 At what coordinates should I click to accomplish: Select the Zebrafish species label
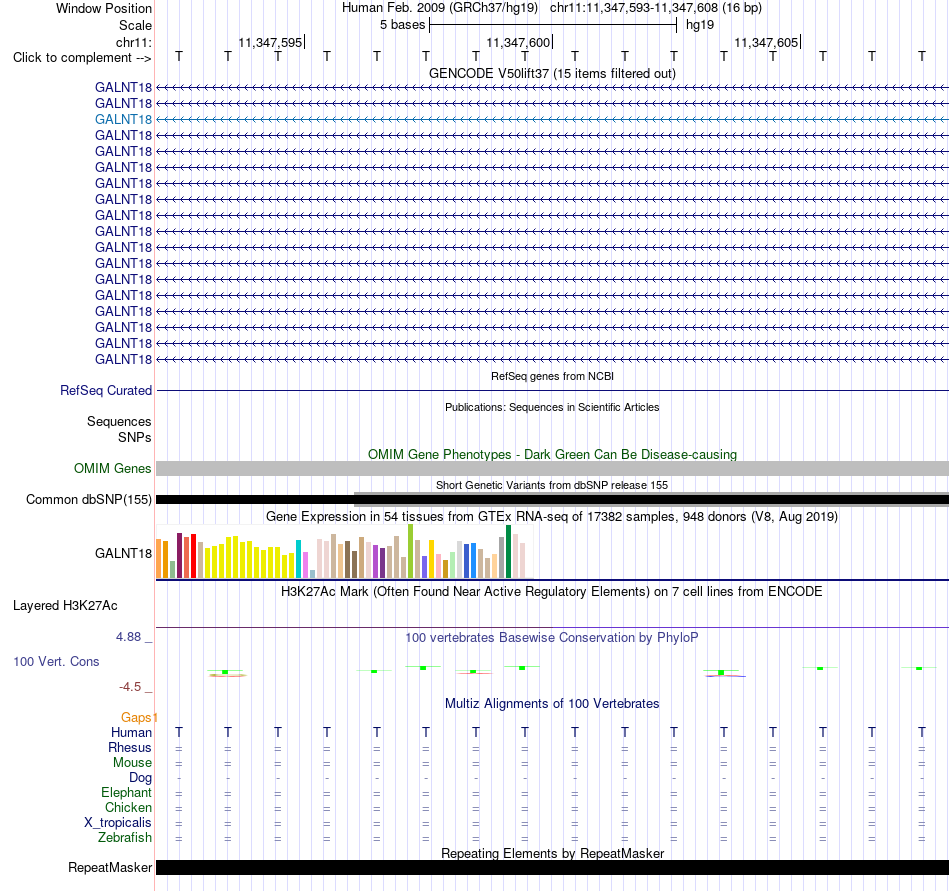point(125,838)
